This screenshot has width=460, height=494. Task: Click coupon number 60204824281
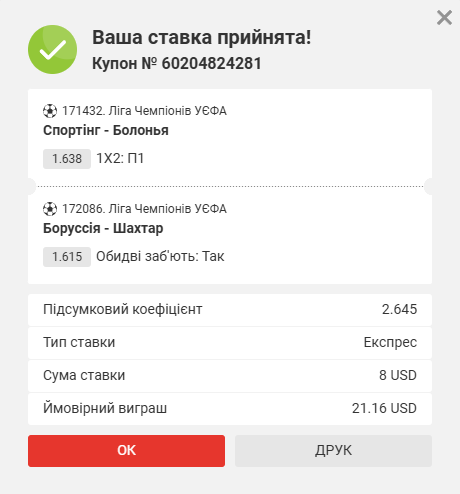pos(212,63)
